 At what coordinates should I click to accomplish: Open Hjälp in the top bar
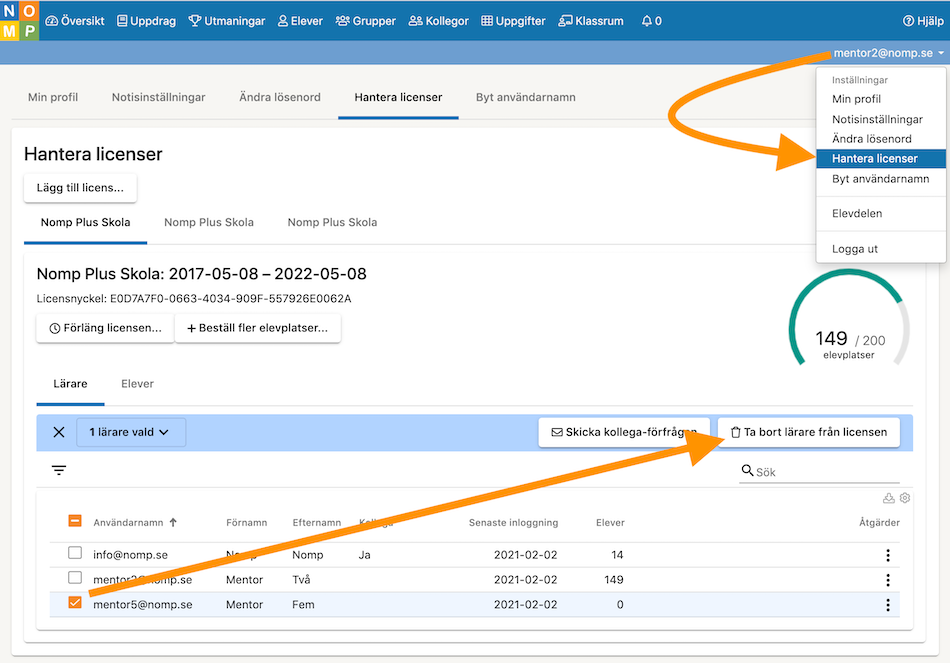(x=923, y=21)
